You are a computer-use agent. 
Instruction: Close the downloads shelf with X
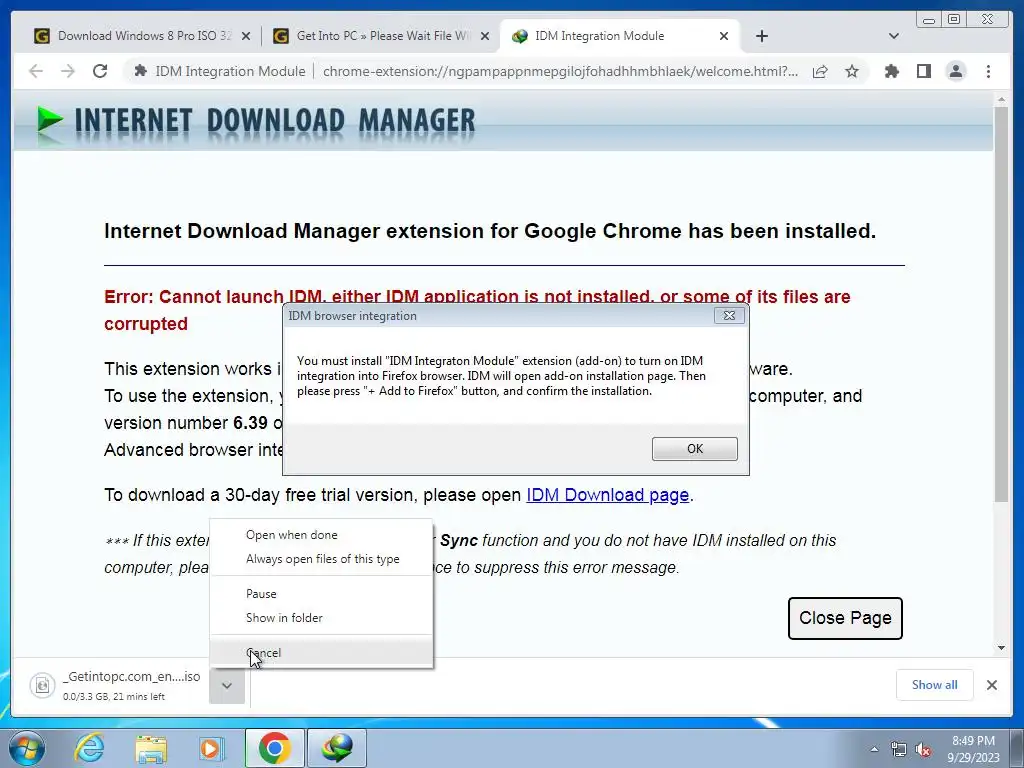tap(991, 685)
